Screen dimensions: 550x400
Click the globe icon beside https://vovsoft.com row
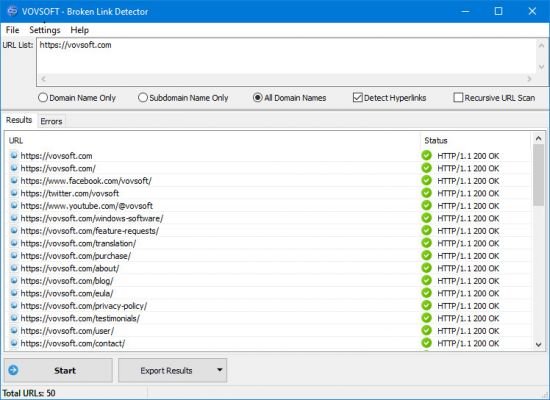(x=14, y=155)
